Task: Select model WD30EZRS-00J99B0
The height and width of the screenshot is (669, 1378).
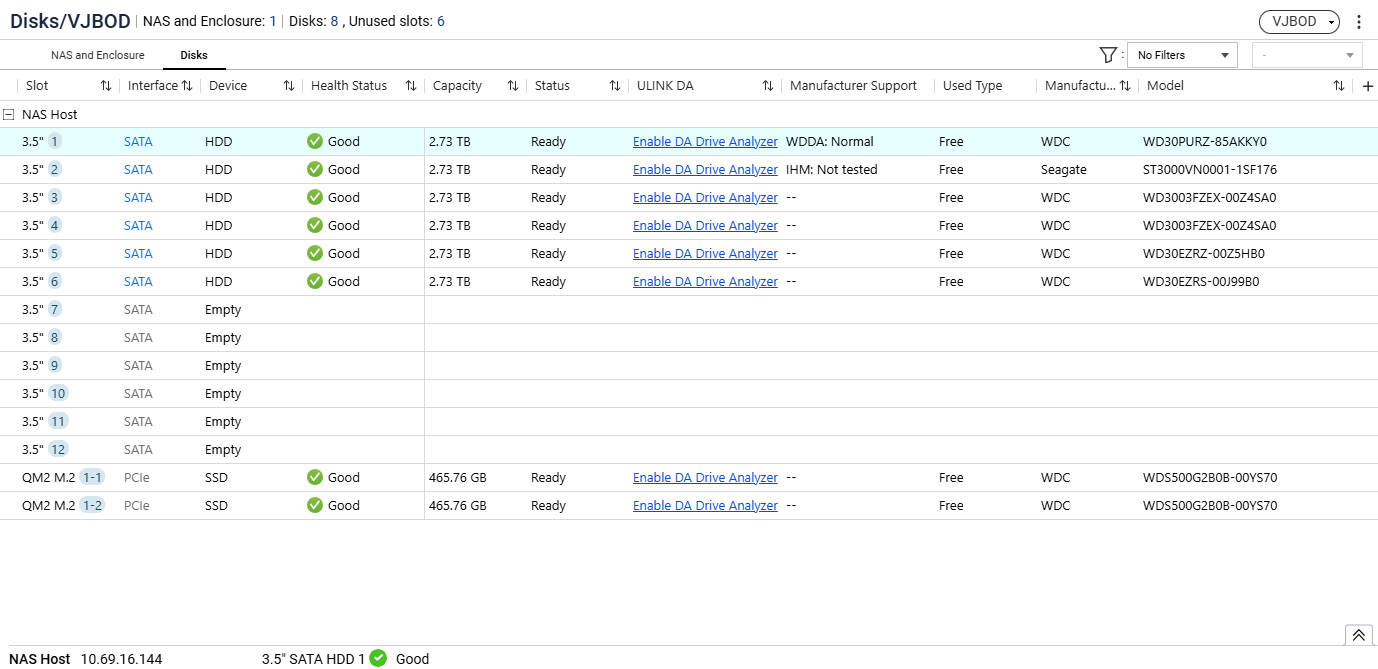Action: pos(1201,282)
